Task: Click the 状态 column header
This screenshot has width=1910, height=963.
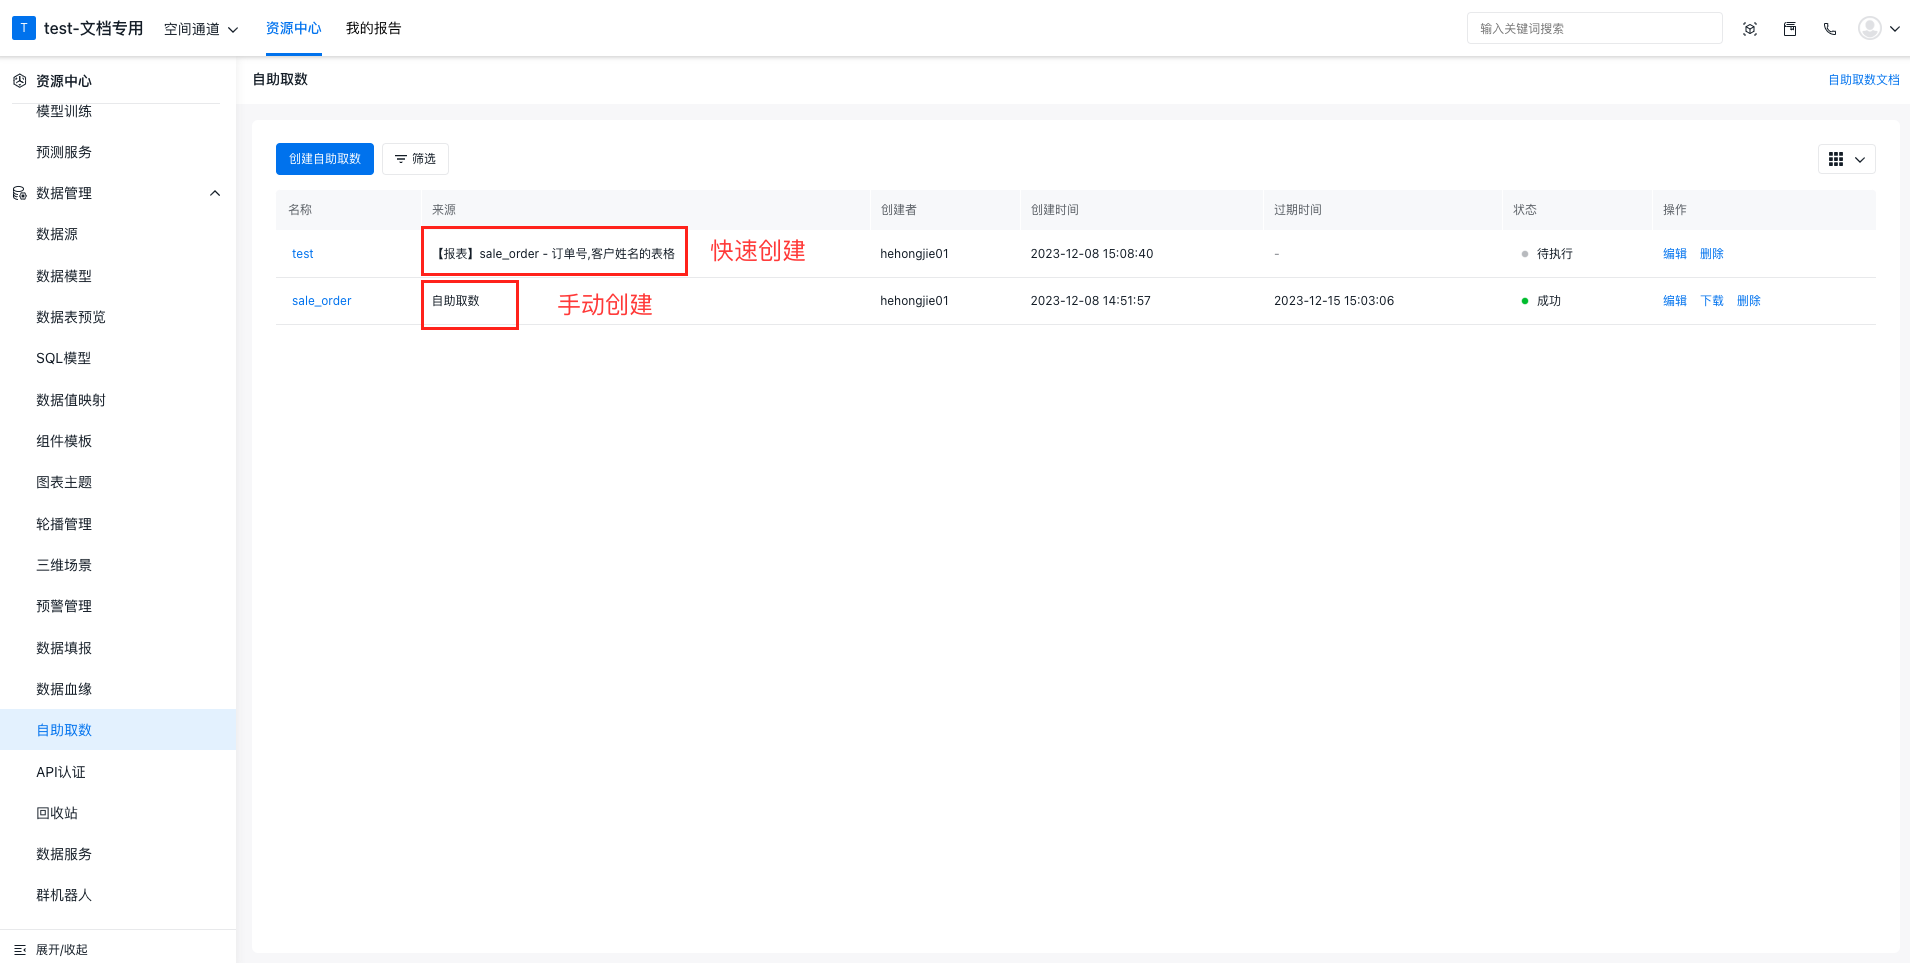Action: point(1525,210)
